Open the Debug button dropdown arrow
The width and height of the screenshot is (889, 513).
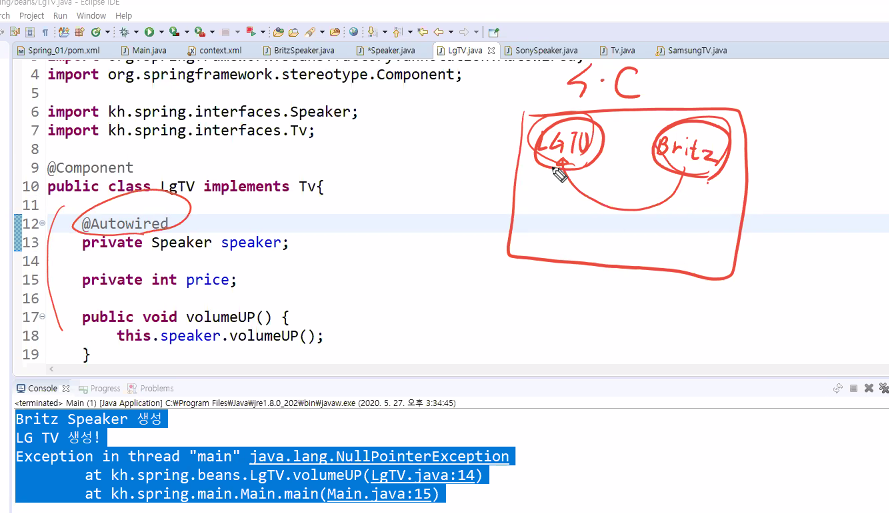pyautogui.click(x=136, y=32)
